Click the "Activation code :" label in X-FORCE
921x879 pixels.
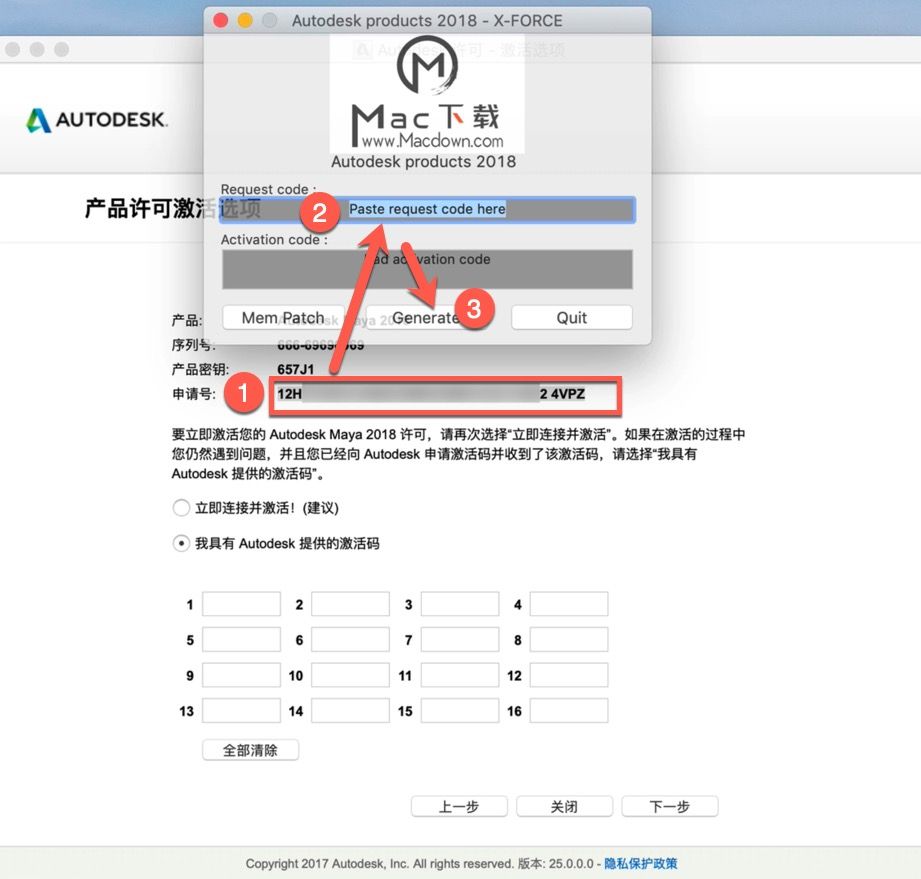click(274, 240)
